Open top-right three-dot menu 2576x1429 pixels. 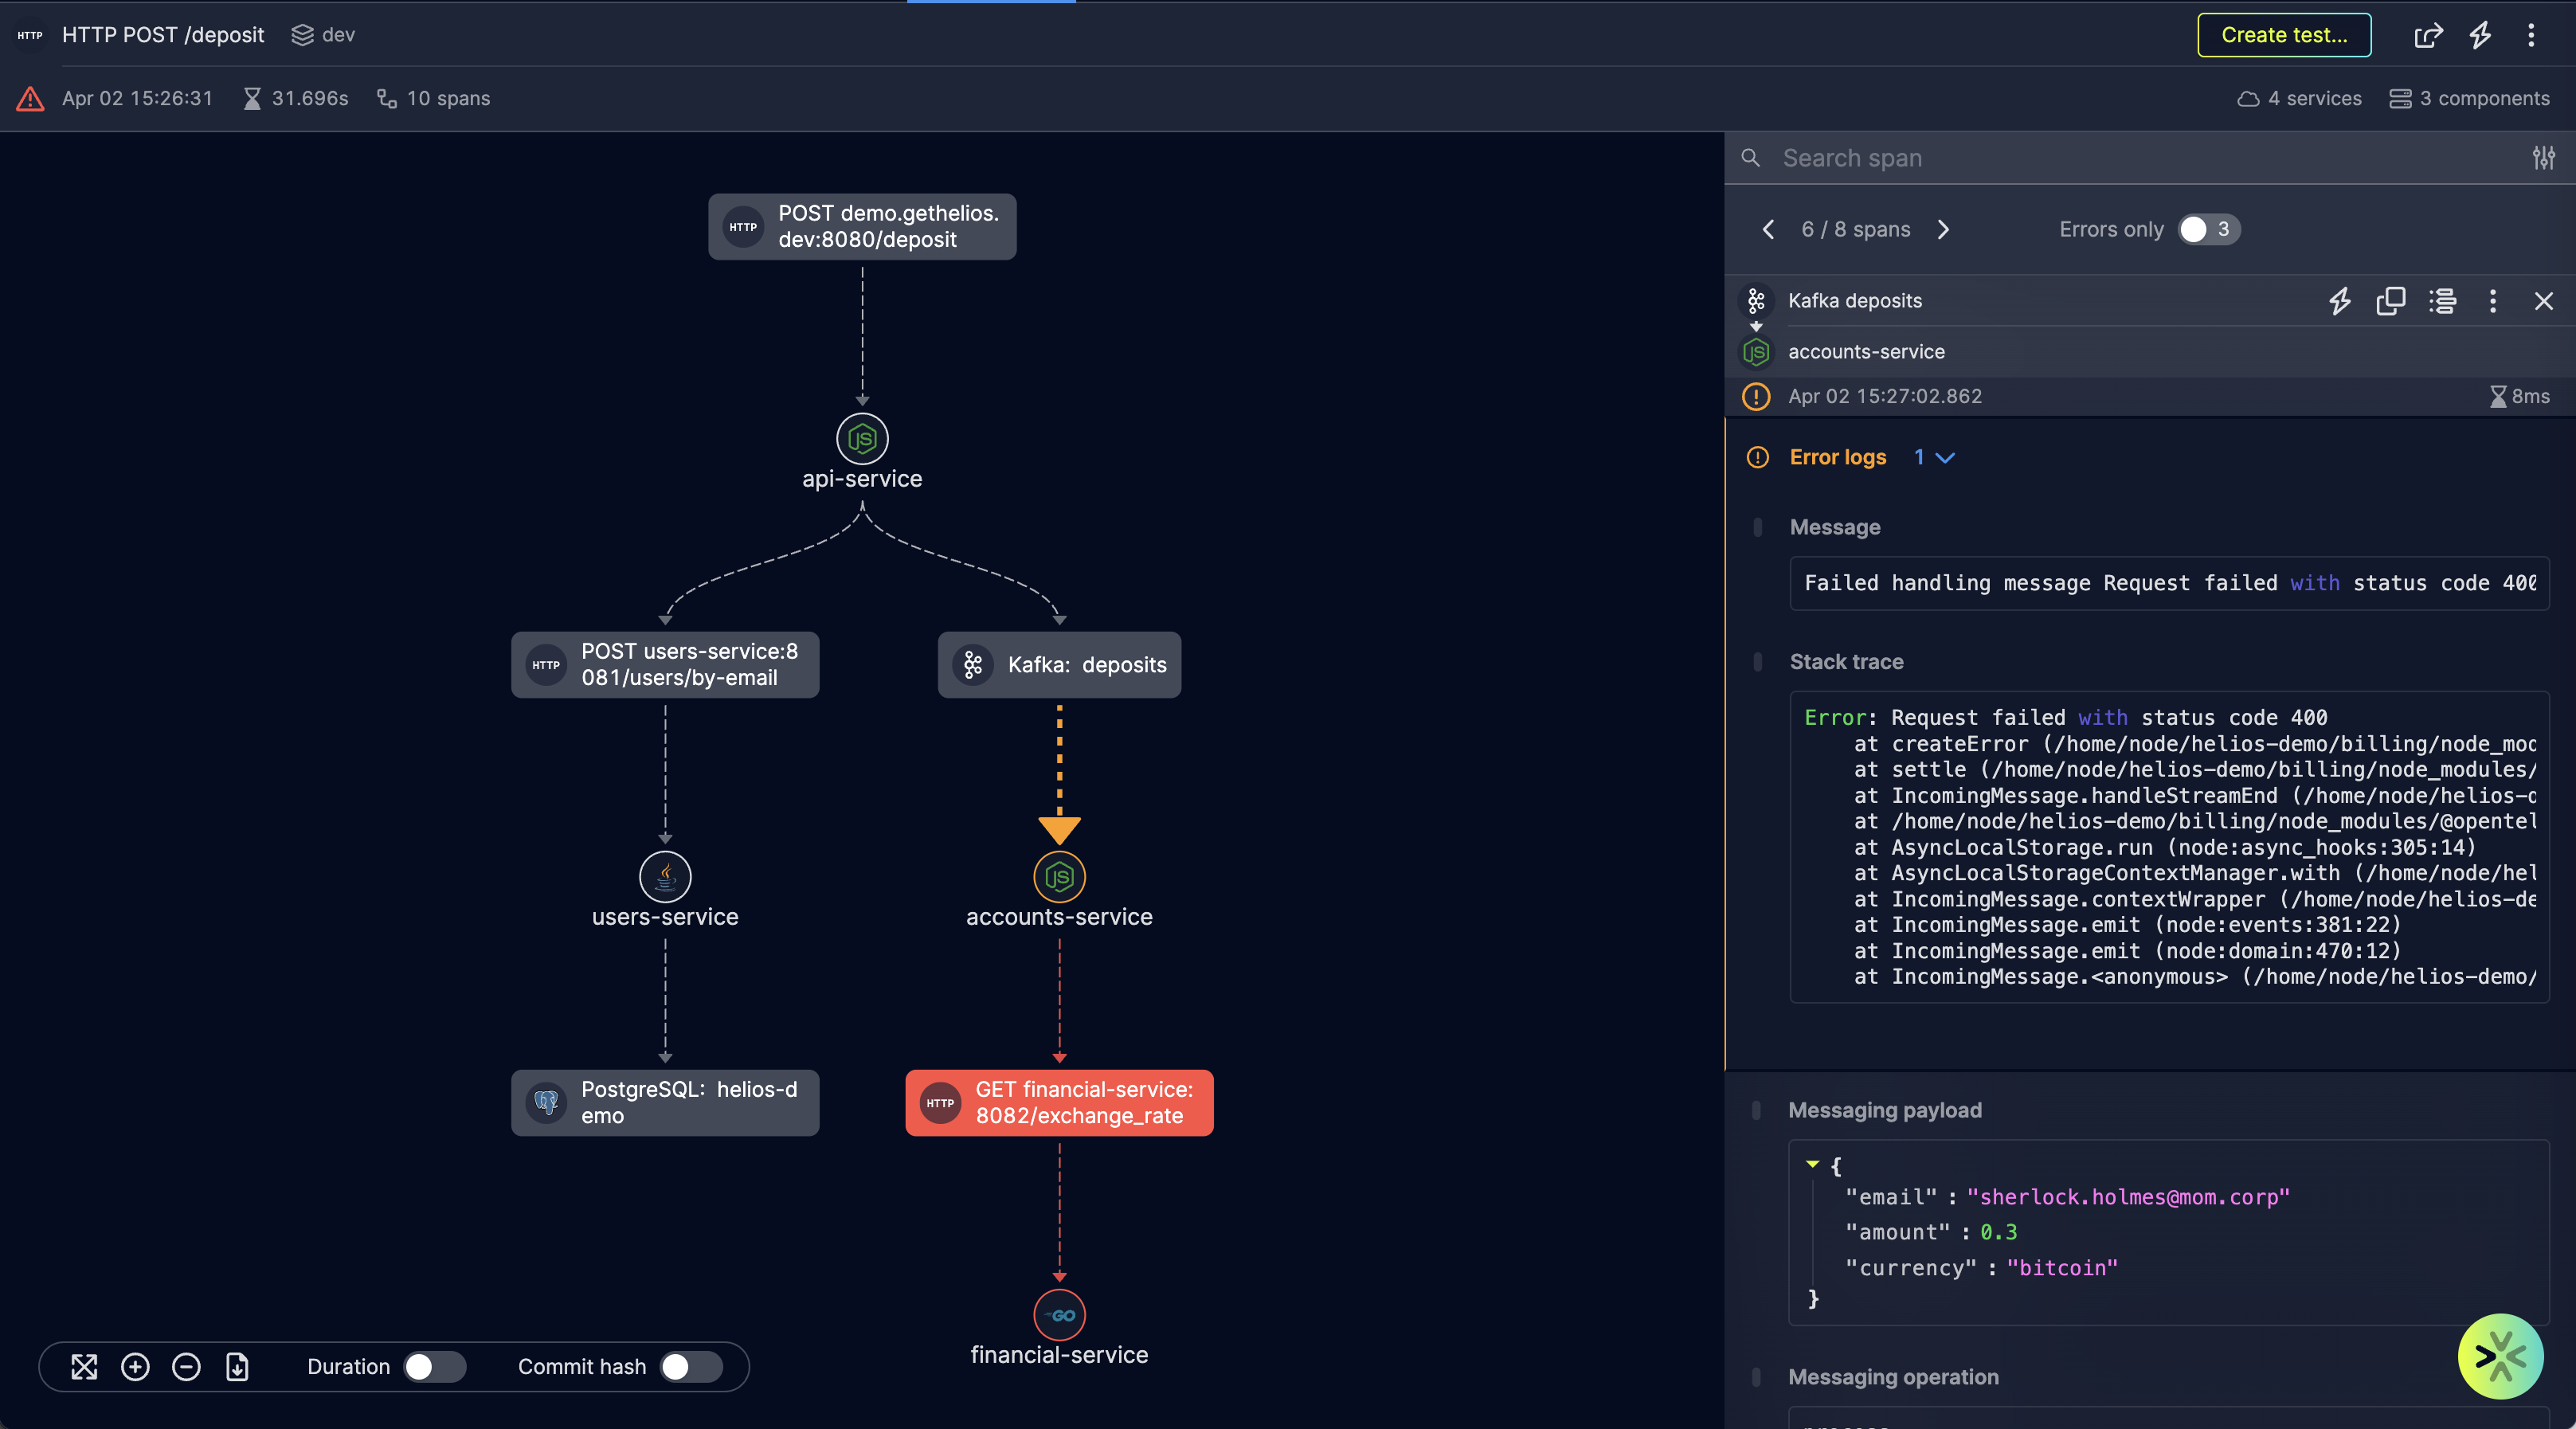click(2531, 35)
